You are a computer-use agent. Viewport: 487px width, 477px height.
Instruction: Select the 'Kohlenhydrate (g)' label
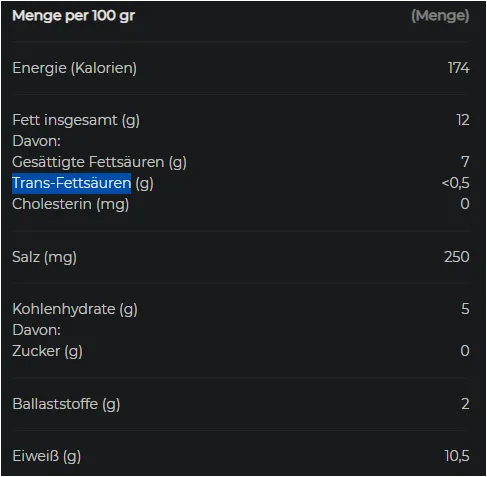tap(75, 310)
